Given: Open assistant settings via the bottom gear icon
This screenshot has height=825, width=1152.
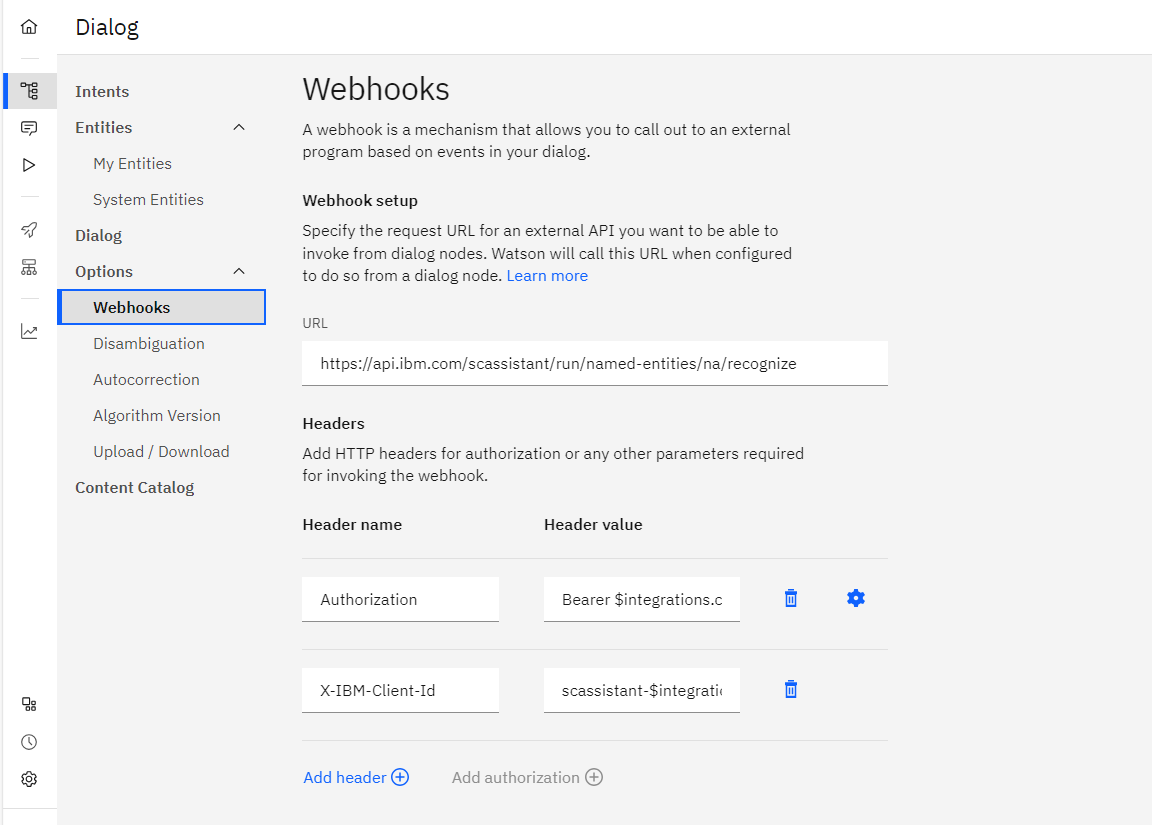Looking at the screenshot, I should click(x=29, y=779).
